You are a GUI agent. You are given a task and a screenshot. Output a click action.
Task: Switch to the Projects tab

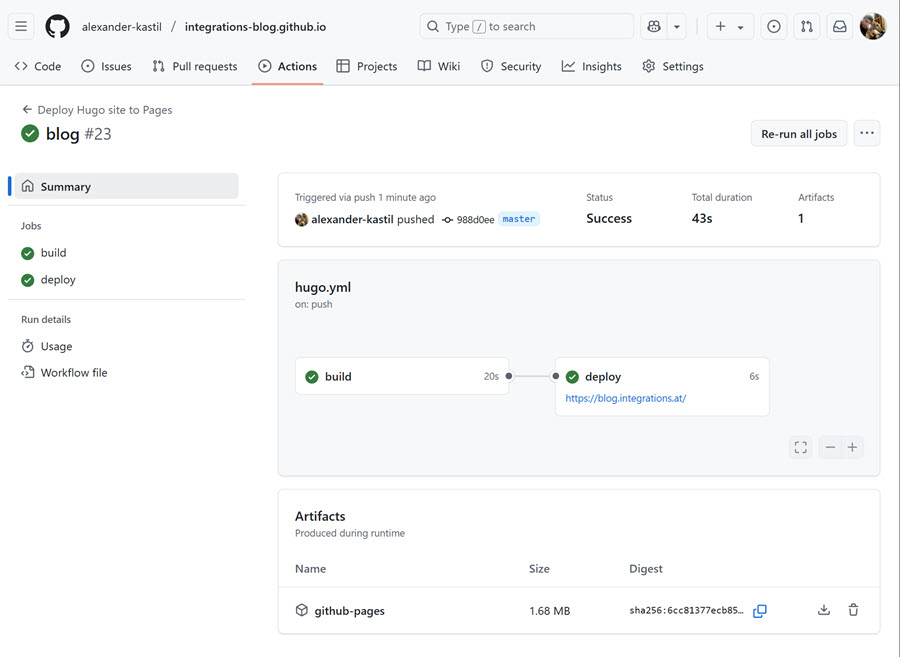coord(367,67)
